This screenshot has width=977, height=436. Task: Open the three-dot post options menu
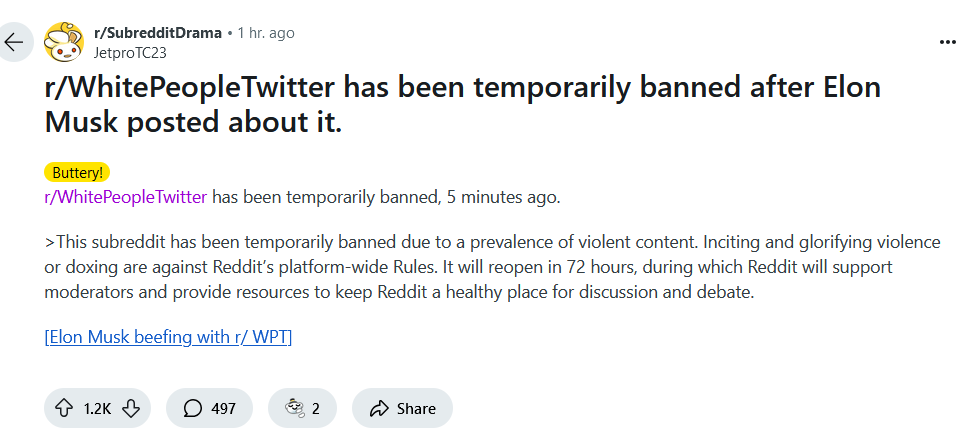pyautogui.click(x=947, y=42)
